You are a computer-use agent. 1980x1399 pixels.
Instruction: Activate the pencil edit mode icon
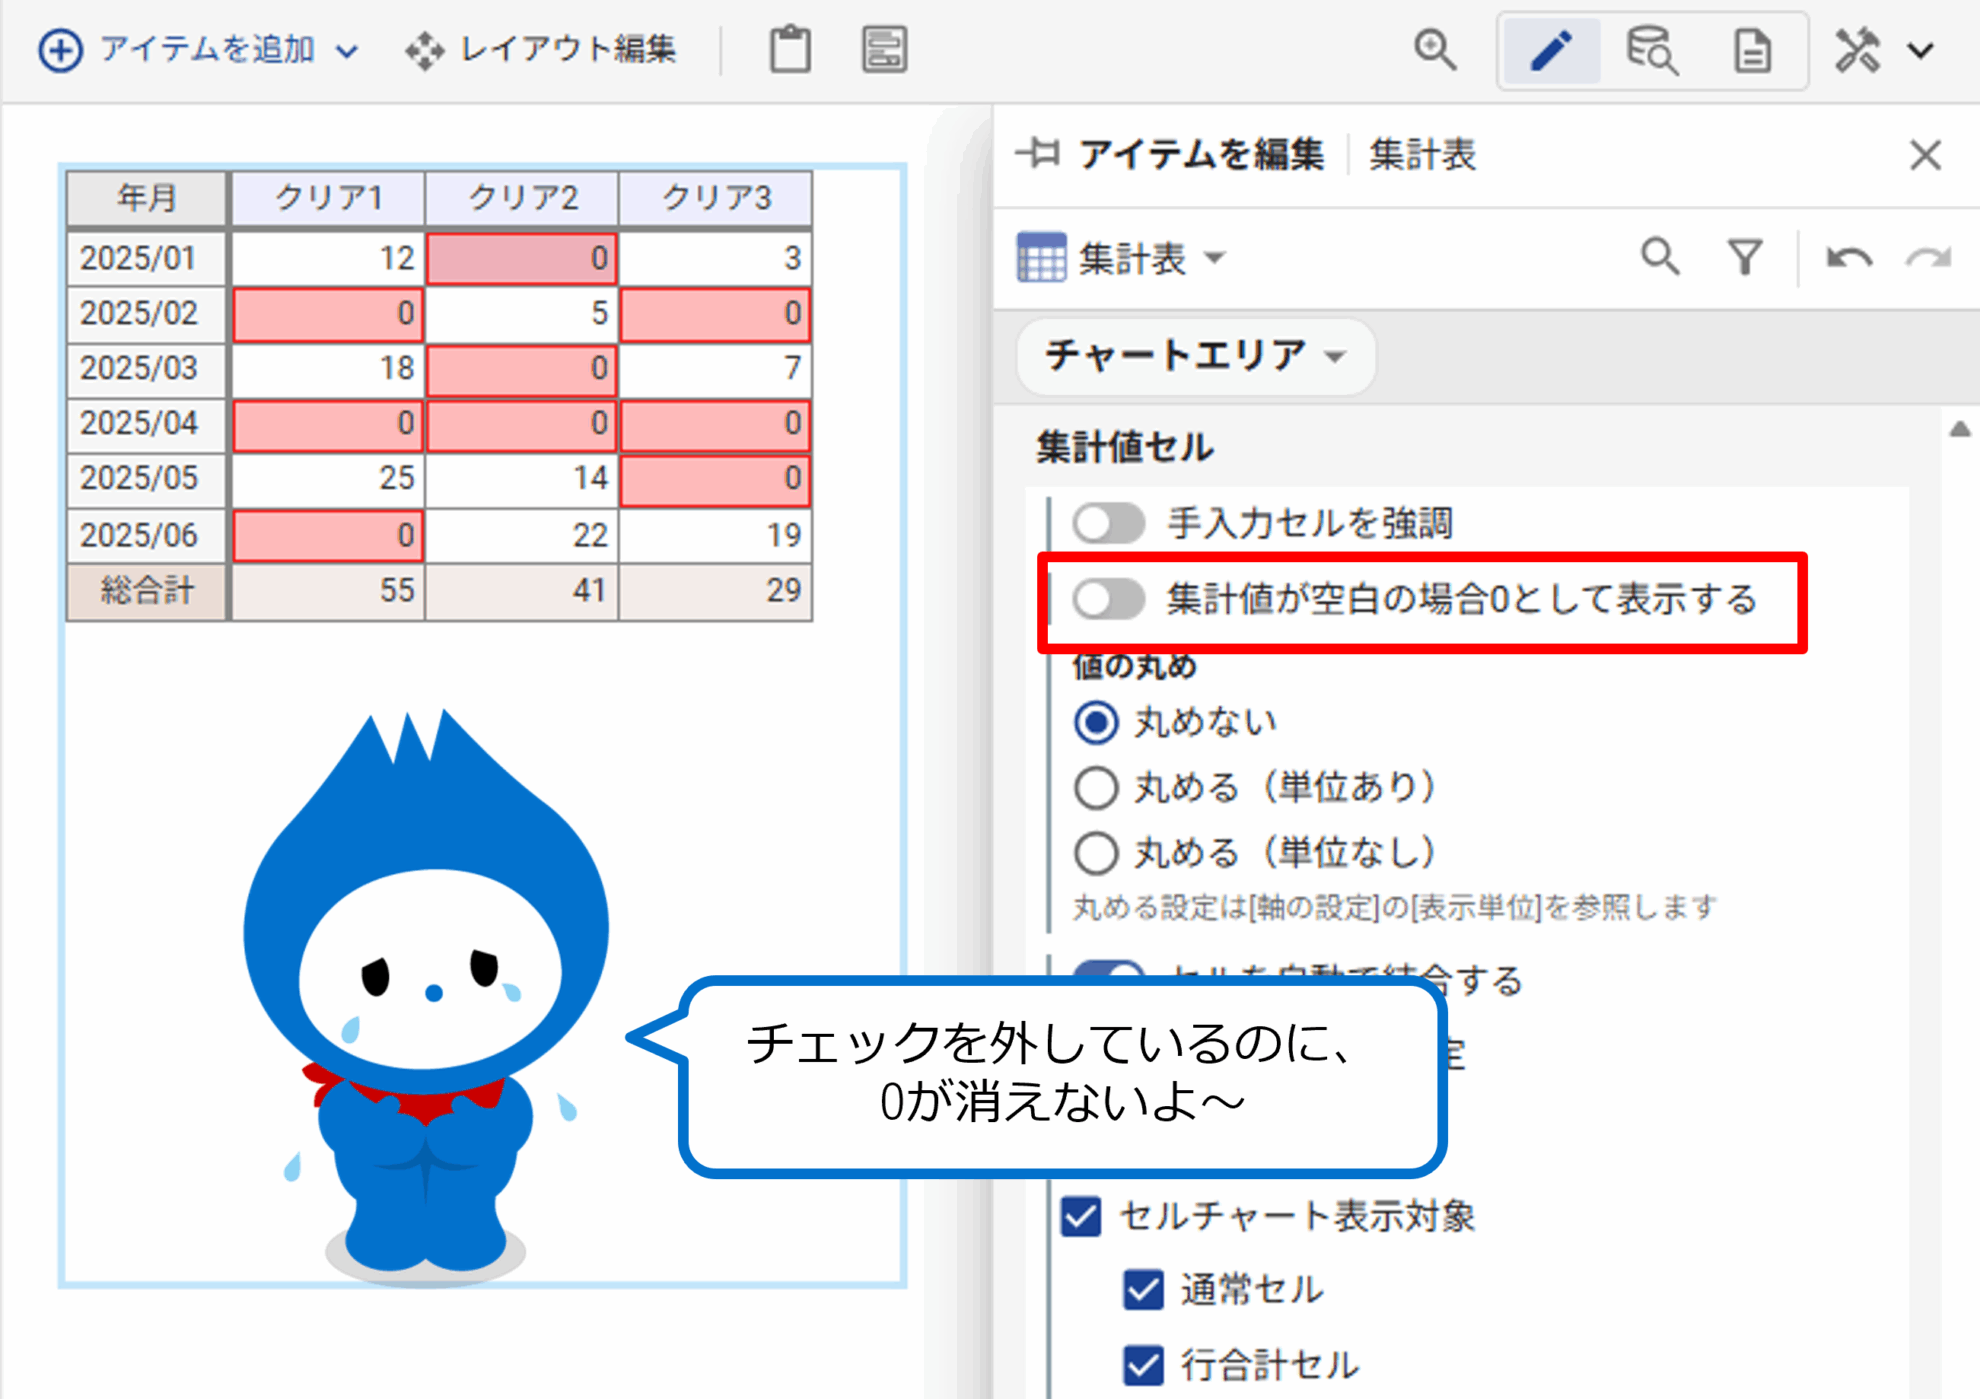(1551, 50)
